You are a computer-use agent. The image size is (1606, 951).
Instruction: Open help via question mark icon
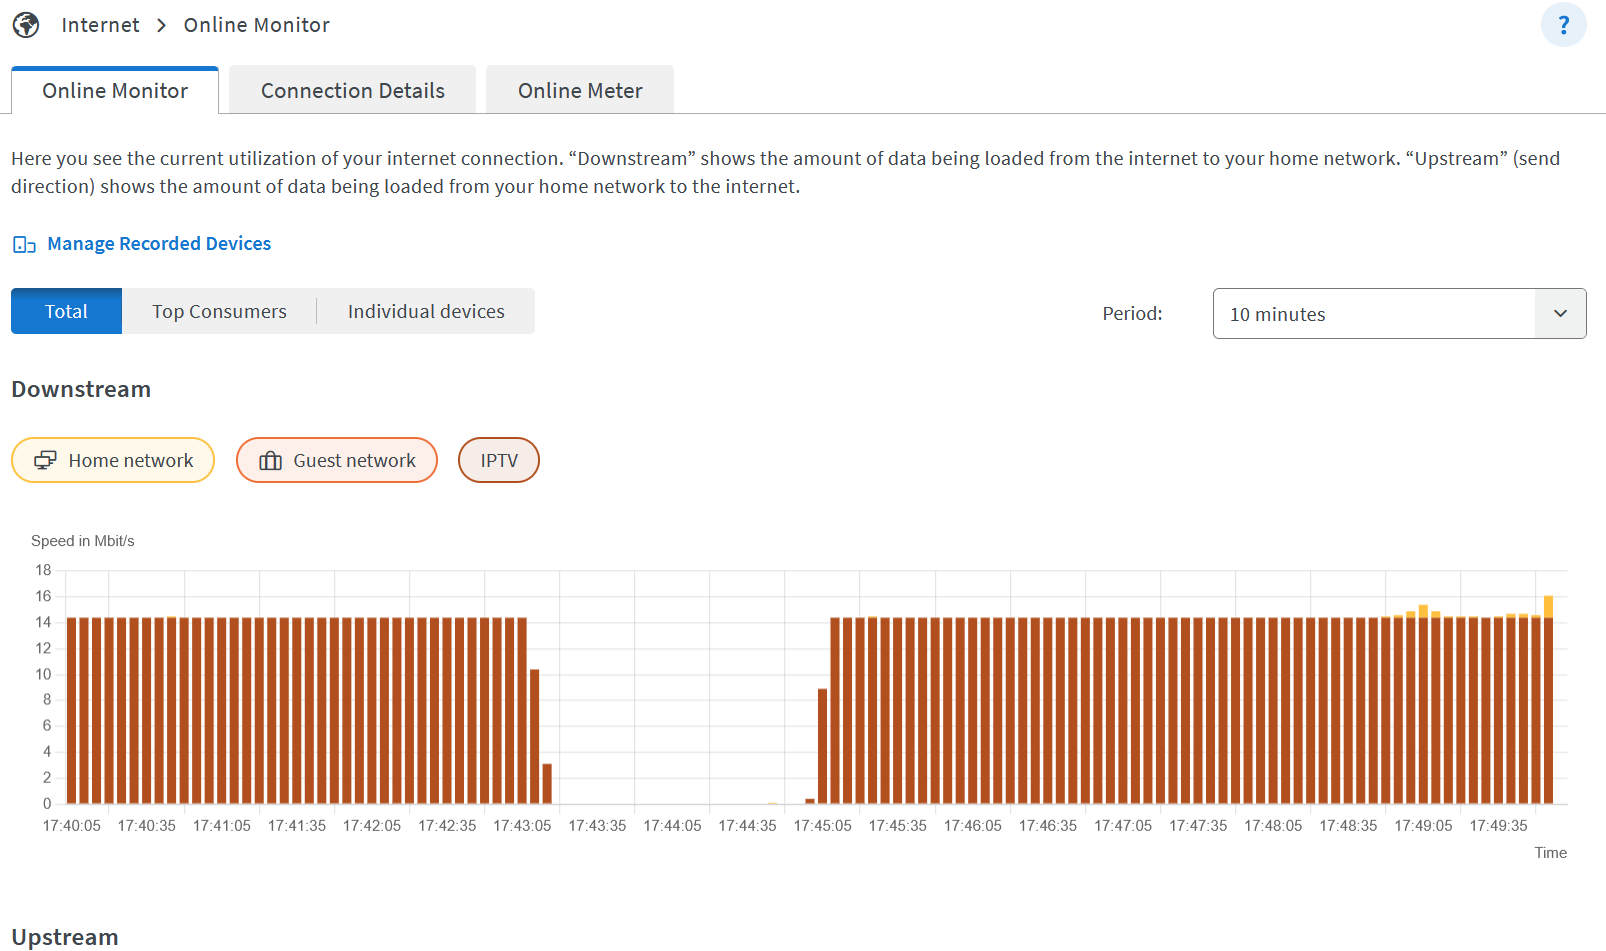pos(1563,25)
